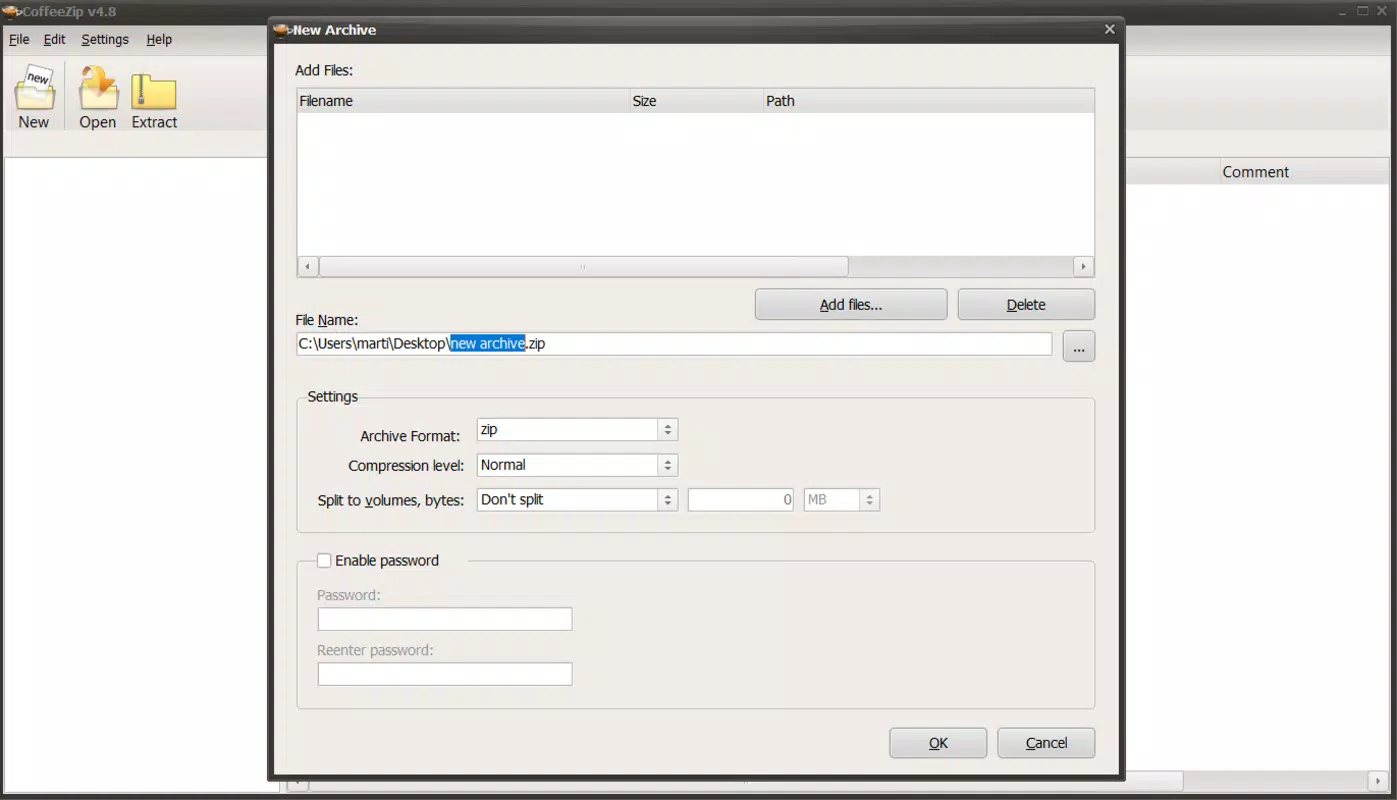Viewport: 1397px width, 800px height.
Task: Click the Reenter password input field
Action: (445, 674)
